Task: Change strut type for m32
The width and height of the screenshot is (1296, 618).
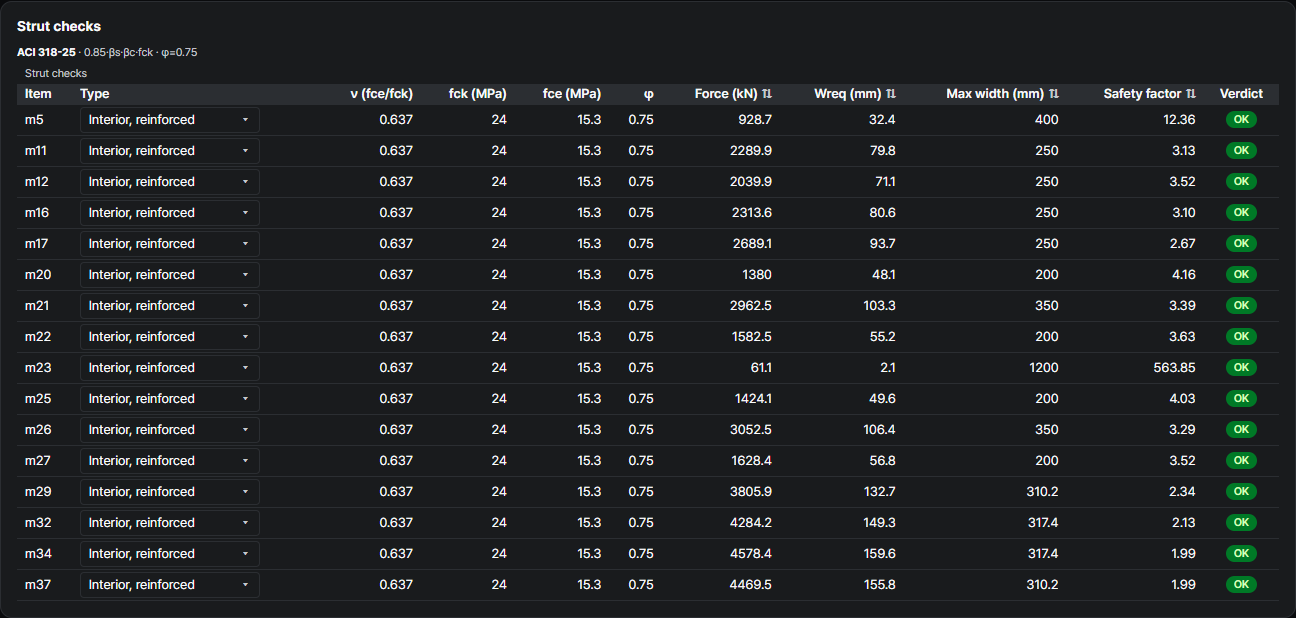Action: pyautogui.click(x=170, y=523)
